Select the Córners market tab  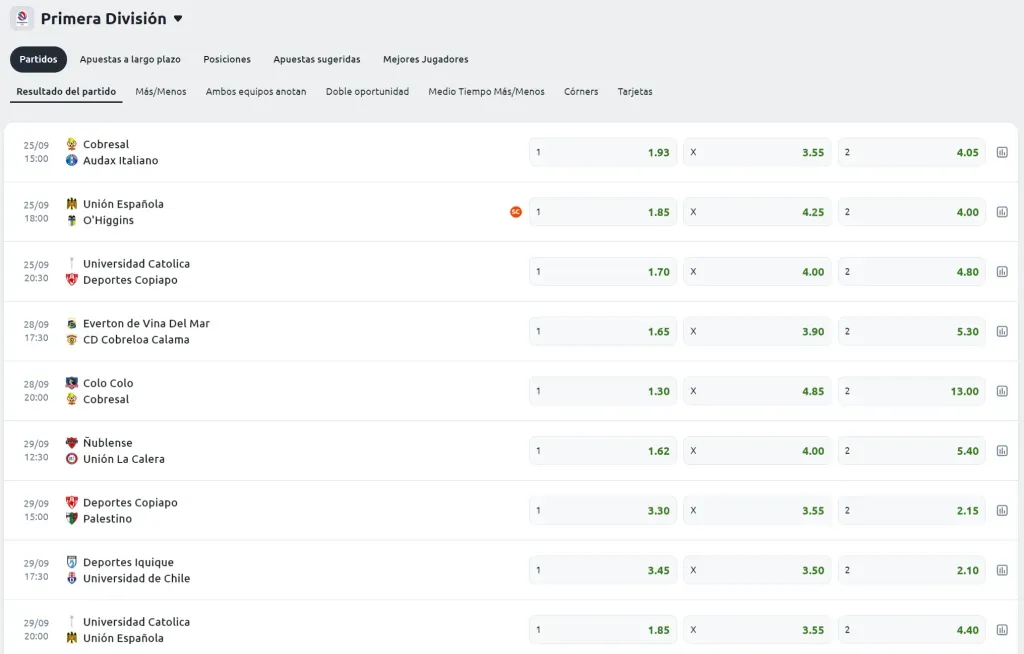point(581,91)
